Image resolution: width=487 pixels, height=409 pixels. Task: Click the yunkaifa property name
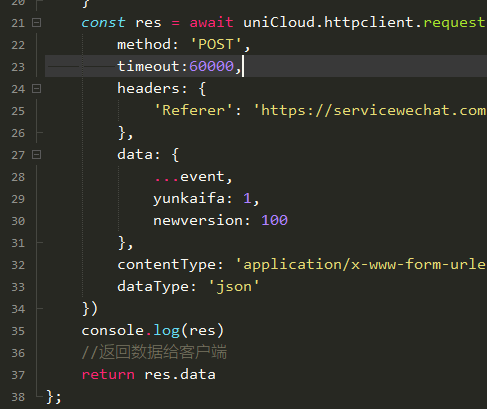(x=189, y=199)
